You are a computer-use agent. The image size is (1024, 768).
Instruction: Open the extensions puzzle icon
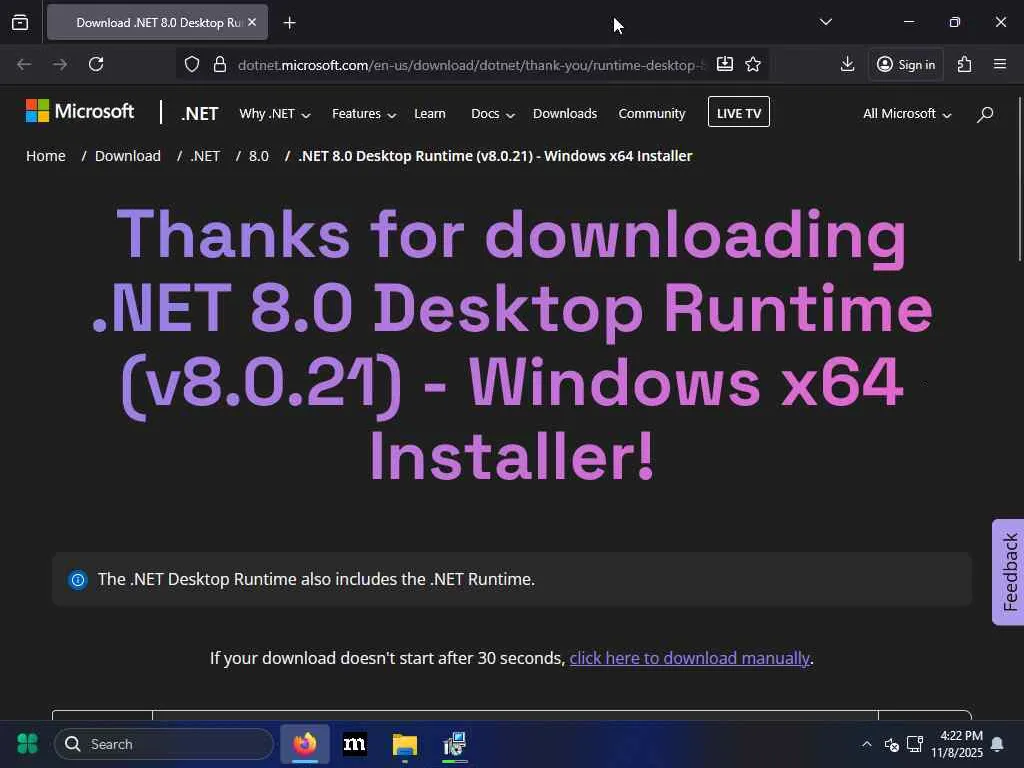pos(965,64)
